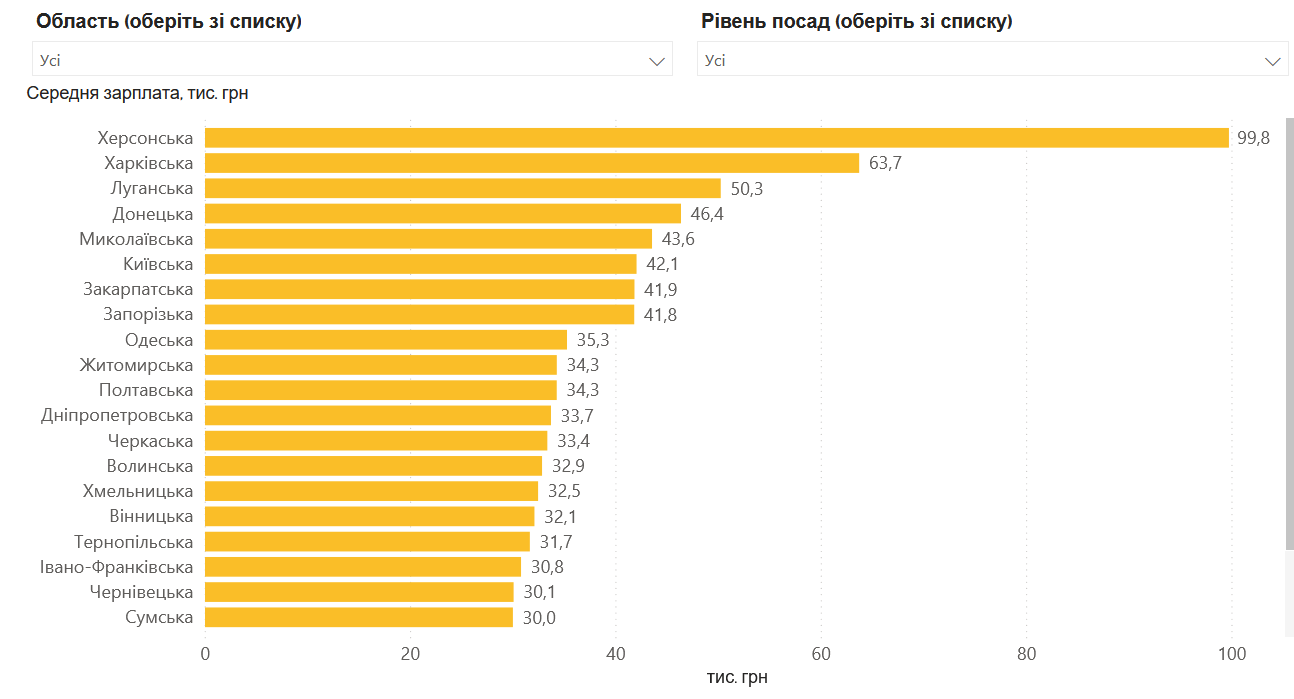
Task: Select the Сумська bar with 30,0
Action: [359, 617]
